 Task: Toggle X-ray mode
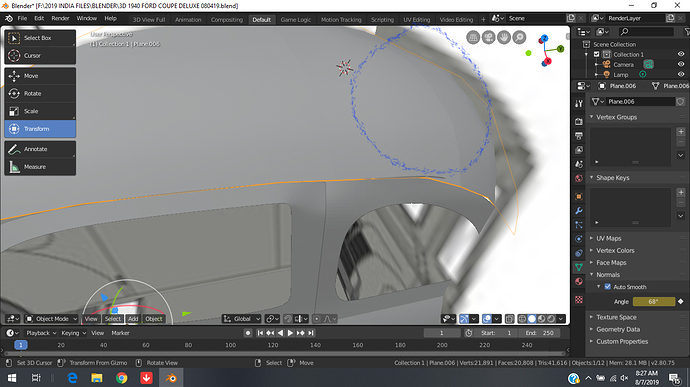coord(510,319)
